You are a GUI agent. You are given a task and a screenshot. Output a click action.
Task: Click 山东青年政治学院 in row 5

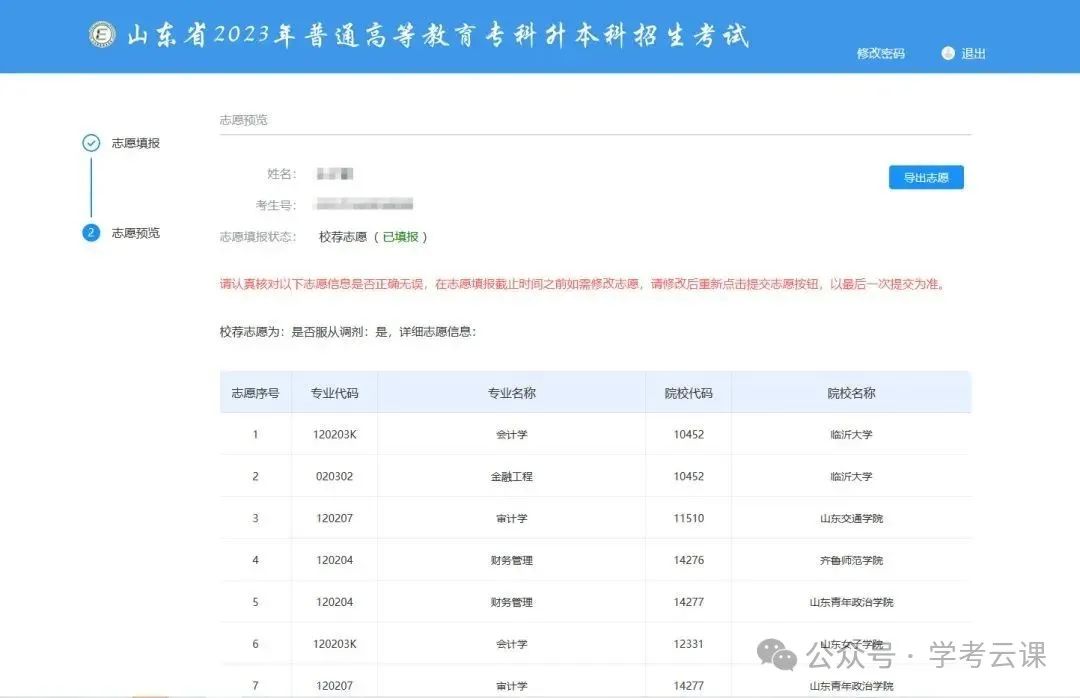coord(851,602)
